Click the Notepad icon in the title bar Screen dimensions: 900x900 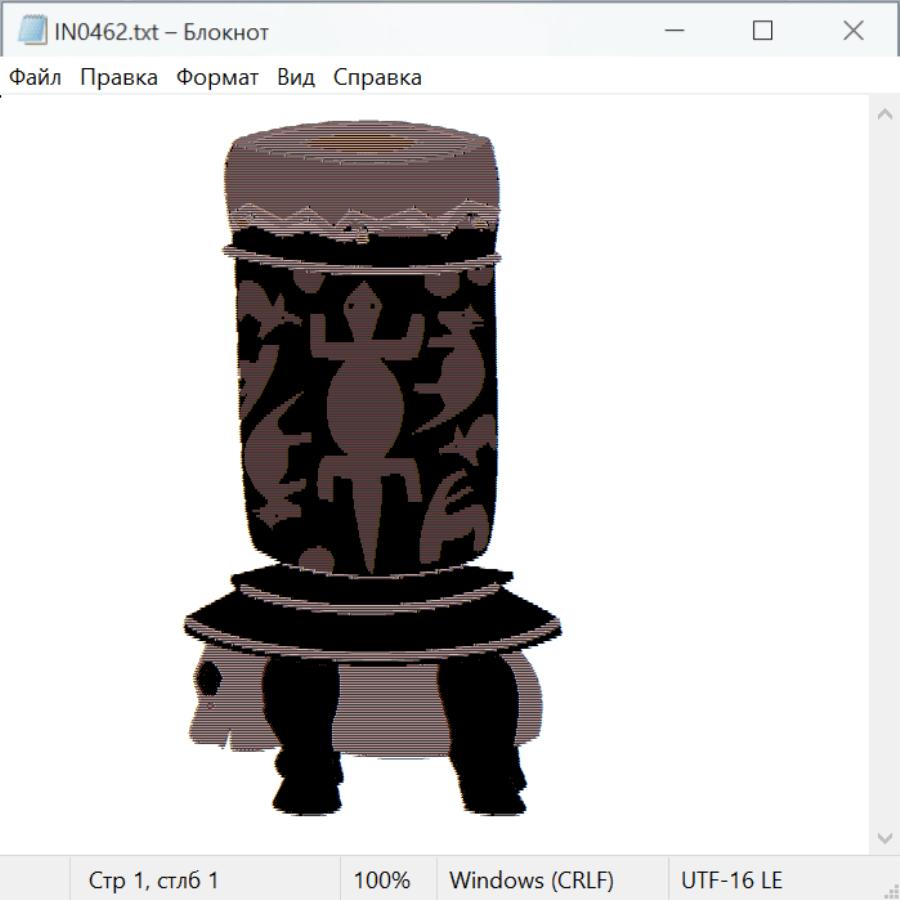tap(31, 31)
